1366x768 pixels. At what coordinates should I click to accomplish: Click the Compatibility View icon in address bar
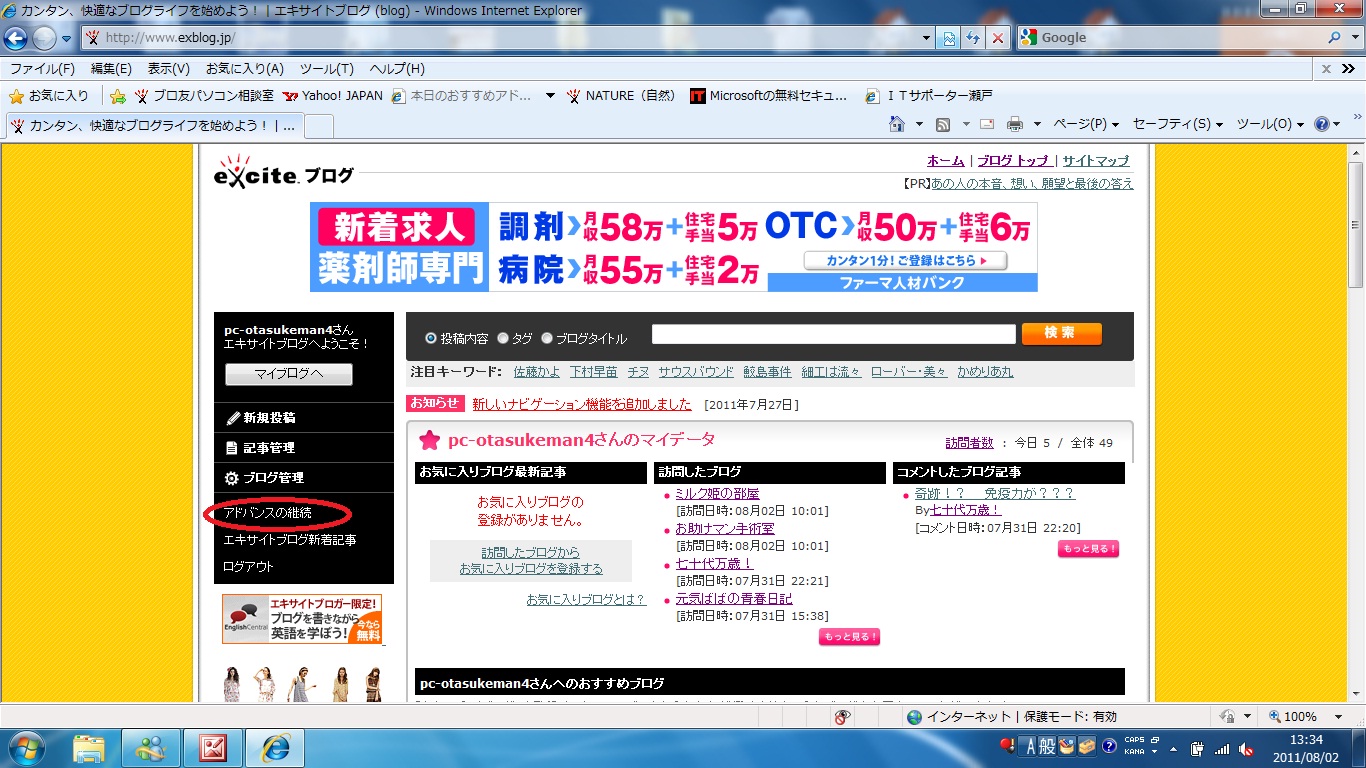[x=950, y=38]
